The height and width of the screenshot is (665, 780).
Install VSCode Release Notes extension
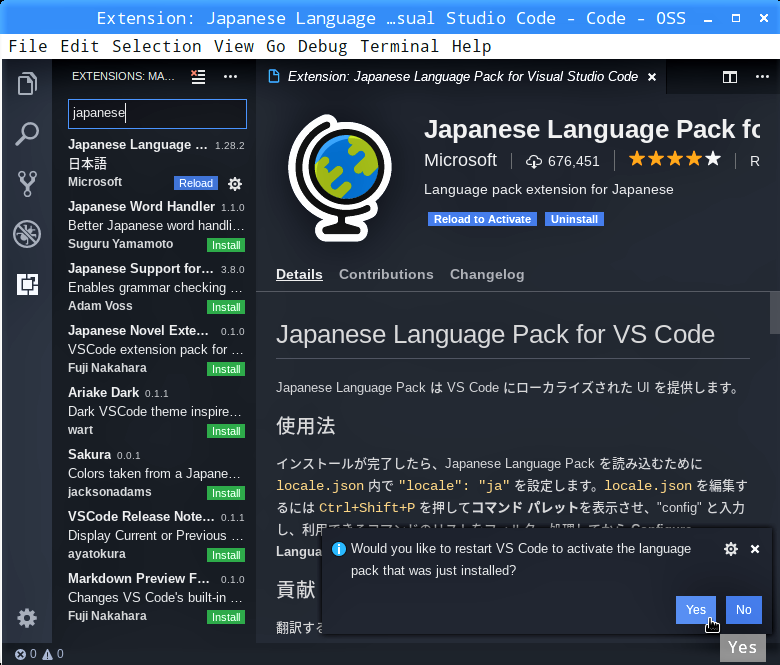[226, 555]
